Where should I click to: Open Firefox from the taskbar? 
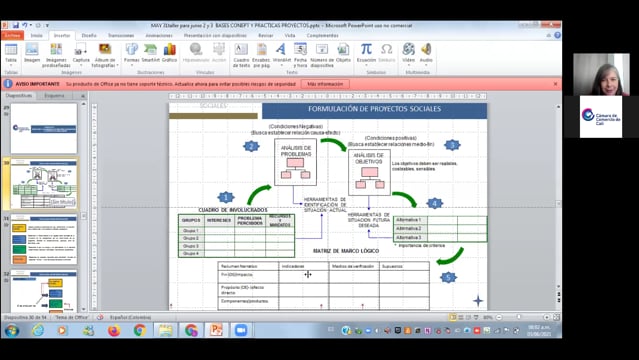click(x=114, y=330)
